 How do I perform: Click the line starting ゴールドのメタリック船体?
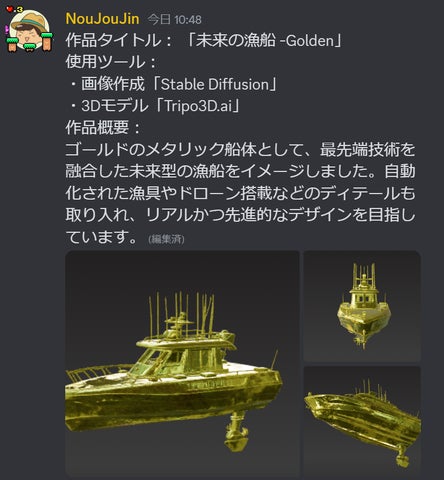pos(240,150)
